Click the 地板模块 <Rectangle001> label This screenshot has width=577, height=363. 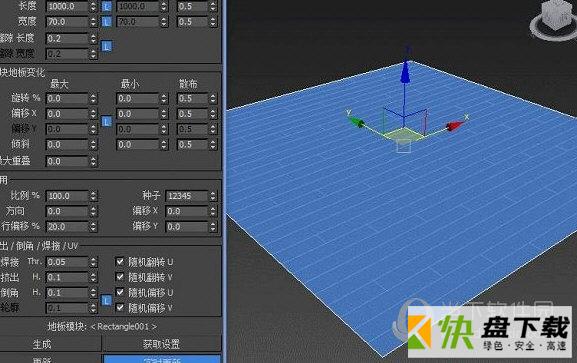pos(102,327)
